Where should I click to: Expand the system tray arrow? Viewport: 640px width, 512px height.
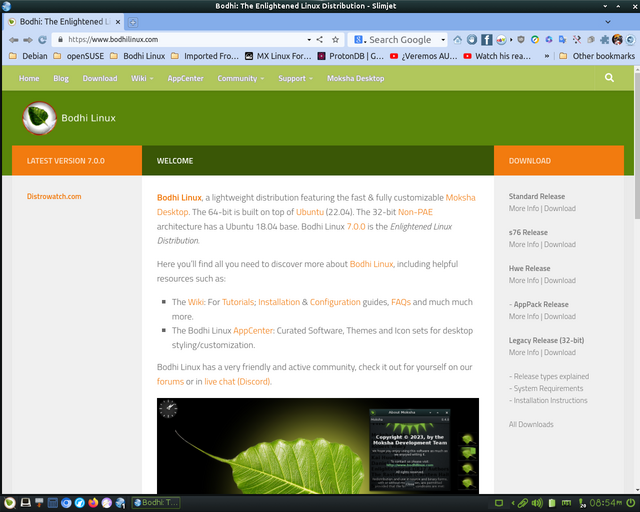[x=513, y=503]
